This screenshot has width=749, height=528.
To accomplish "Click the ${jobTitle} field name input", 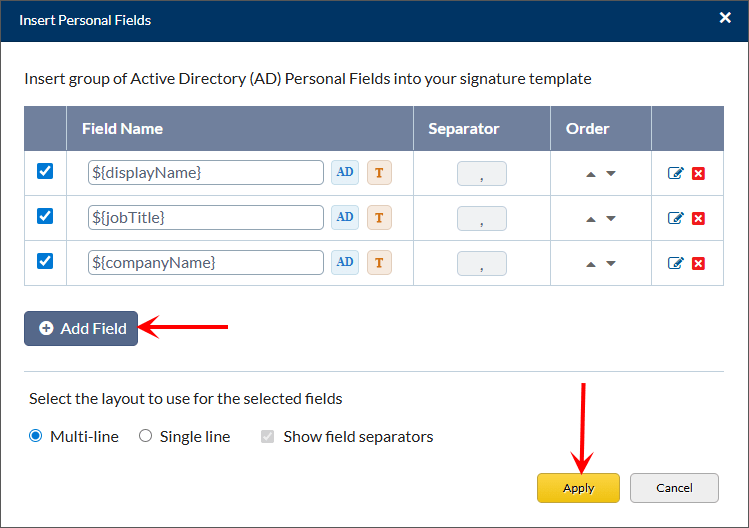I will point(205,217).
